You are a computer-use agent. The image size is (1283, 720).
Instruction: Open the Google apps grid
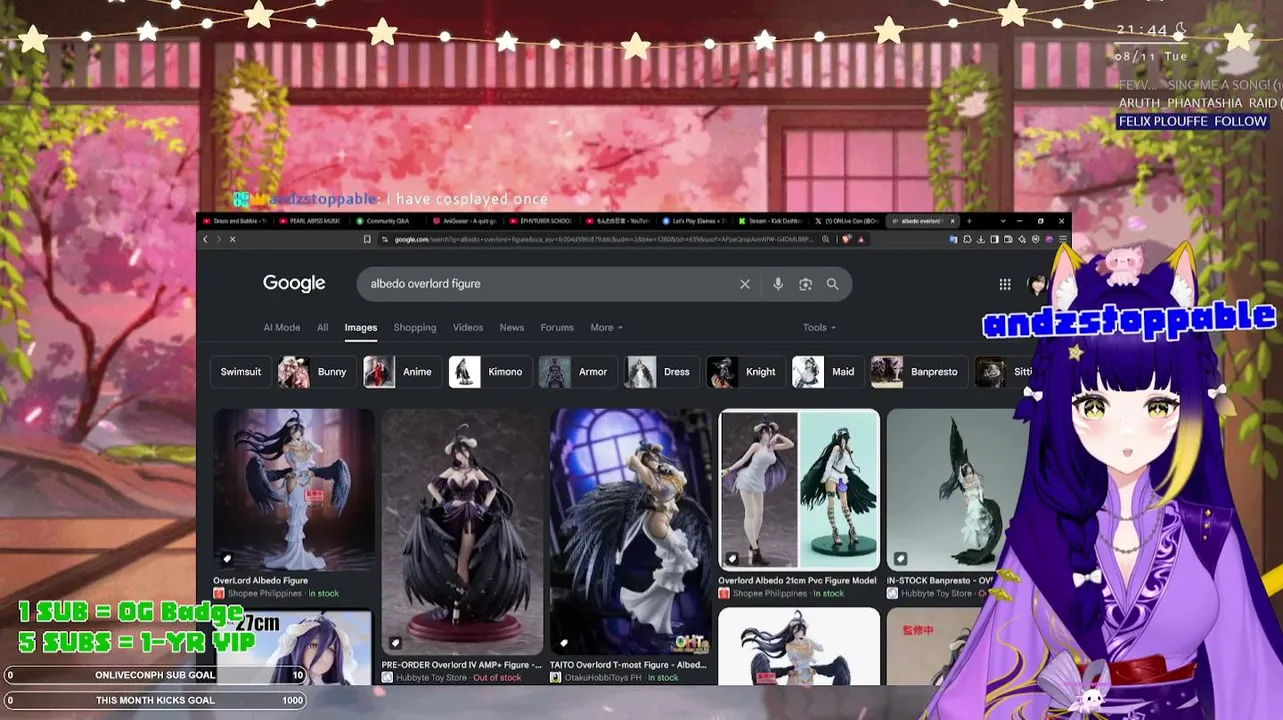[1005, 284]
